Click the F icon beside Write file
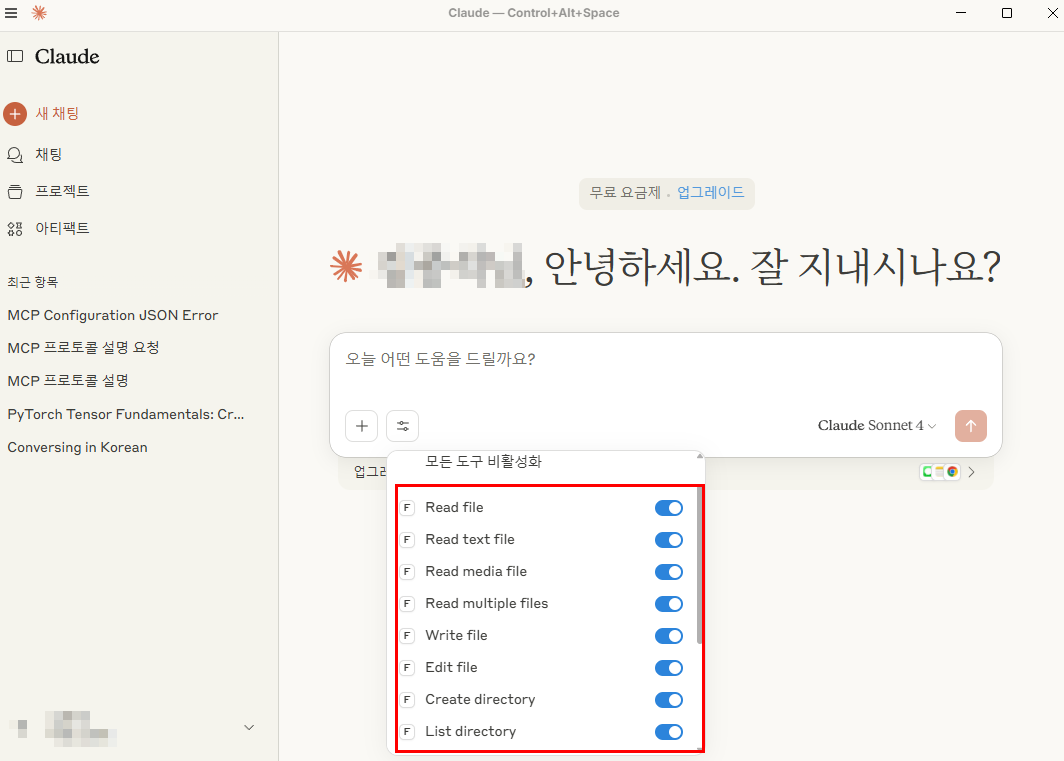 click(x=407, y=635)
